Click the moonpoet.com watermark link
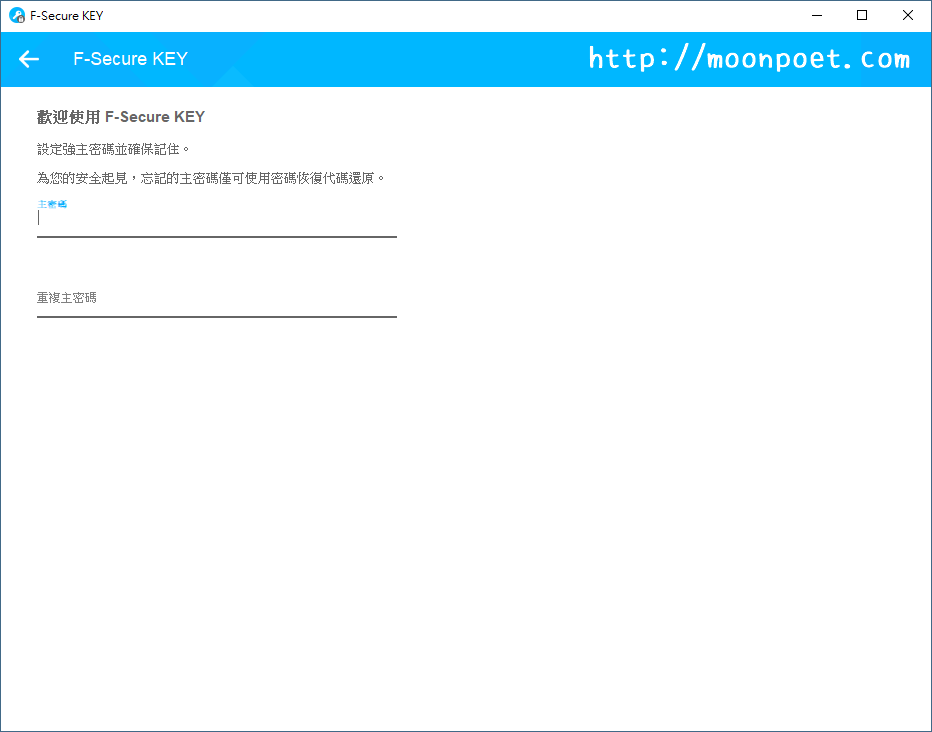Image resolution: width=932 pixels, height=732 pixels. [x=750, y=58]
